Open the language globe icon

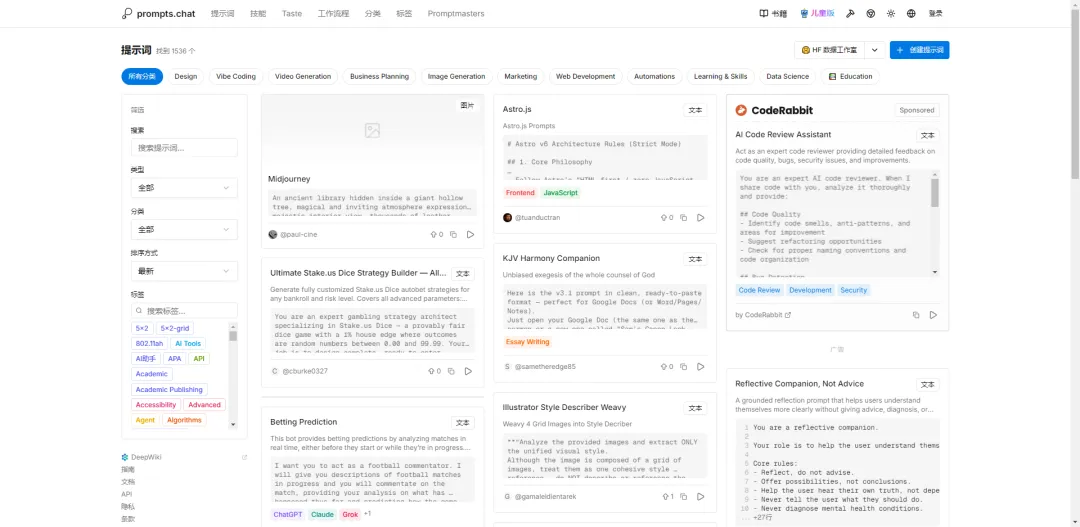[x=911, y=13]
